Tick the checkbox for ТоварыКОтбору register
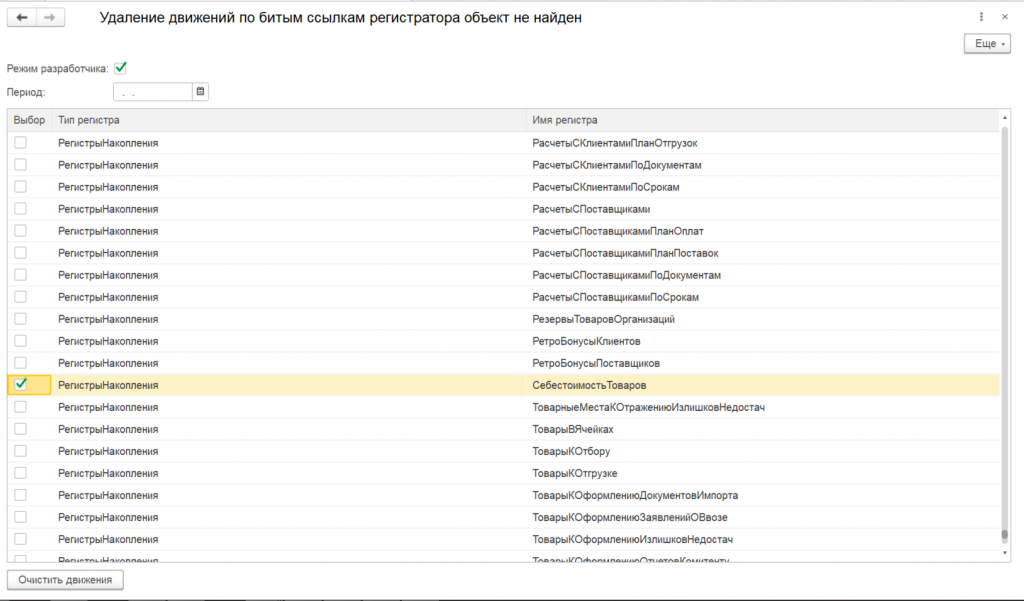Viewport: 1024px width, 601px height. pos(20,451)
